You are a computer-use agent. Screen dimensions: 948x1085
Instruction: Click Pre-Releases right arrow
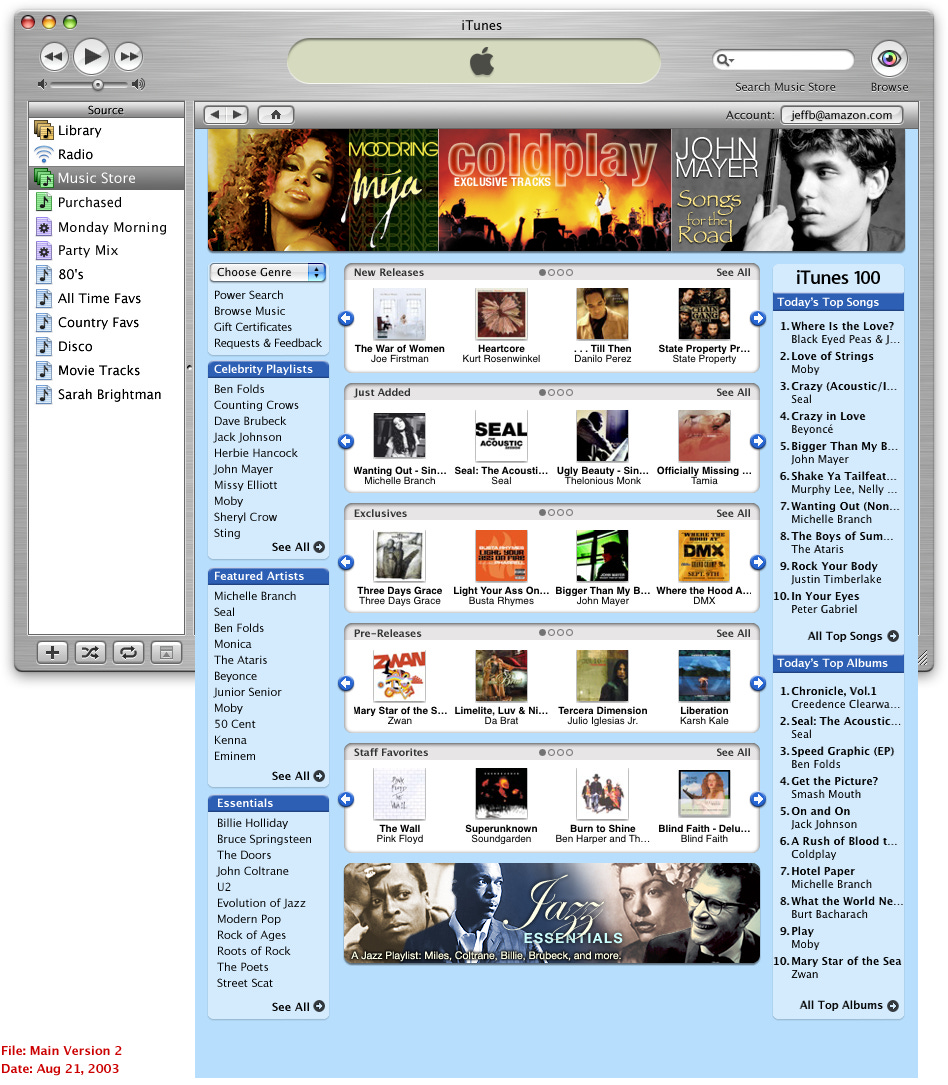758,684
